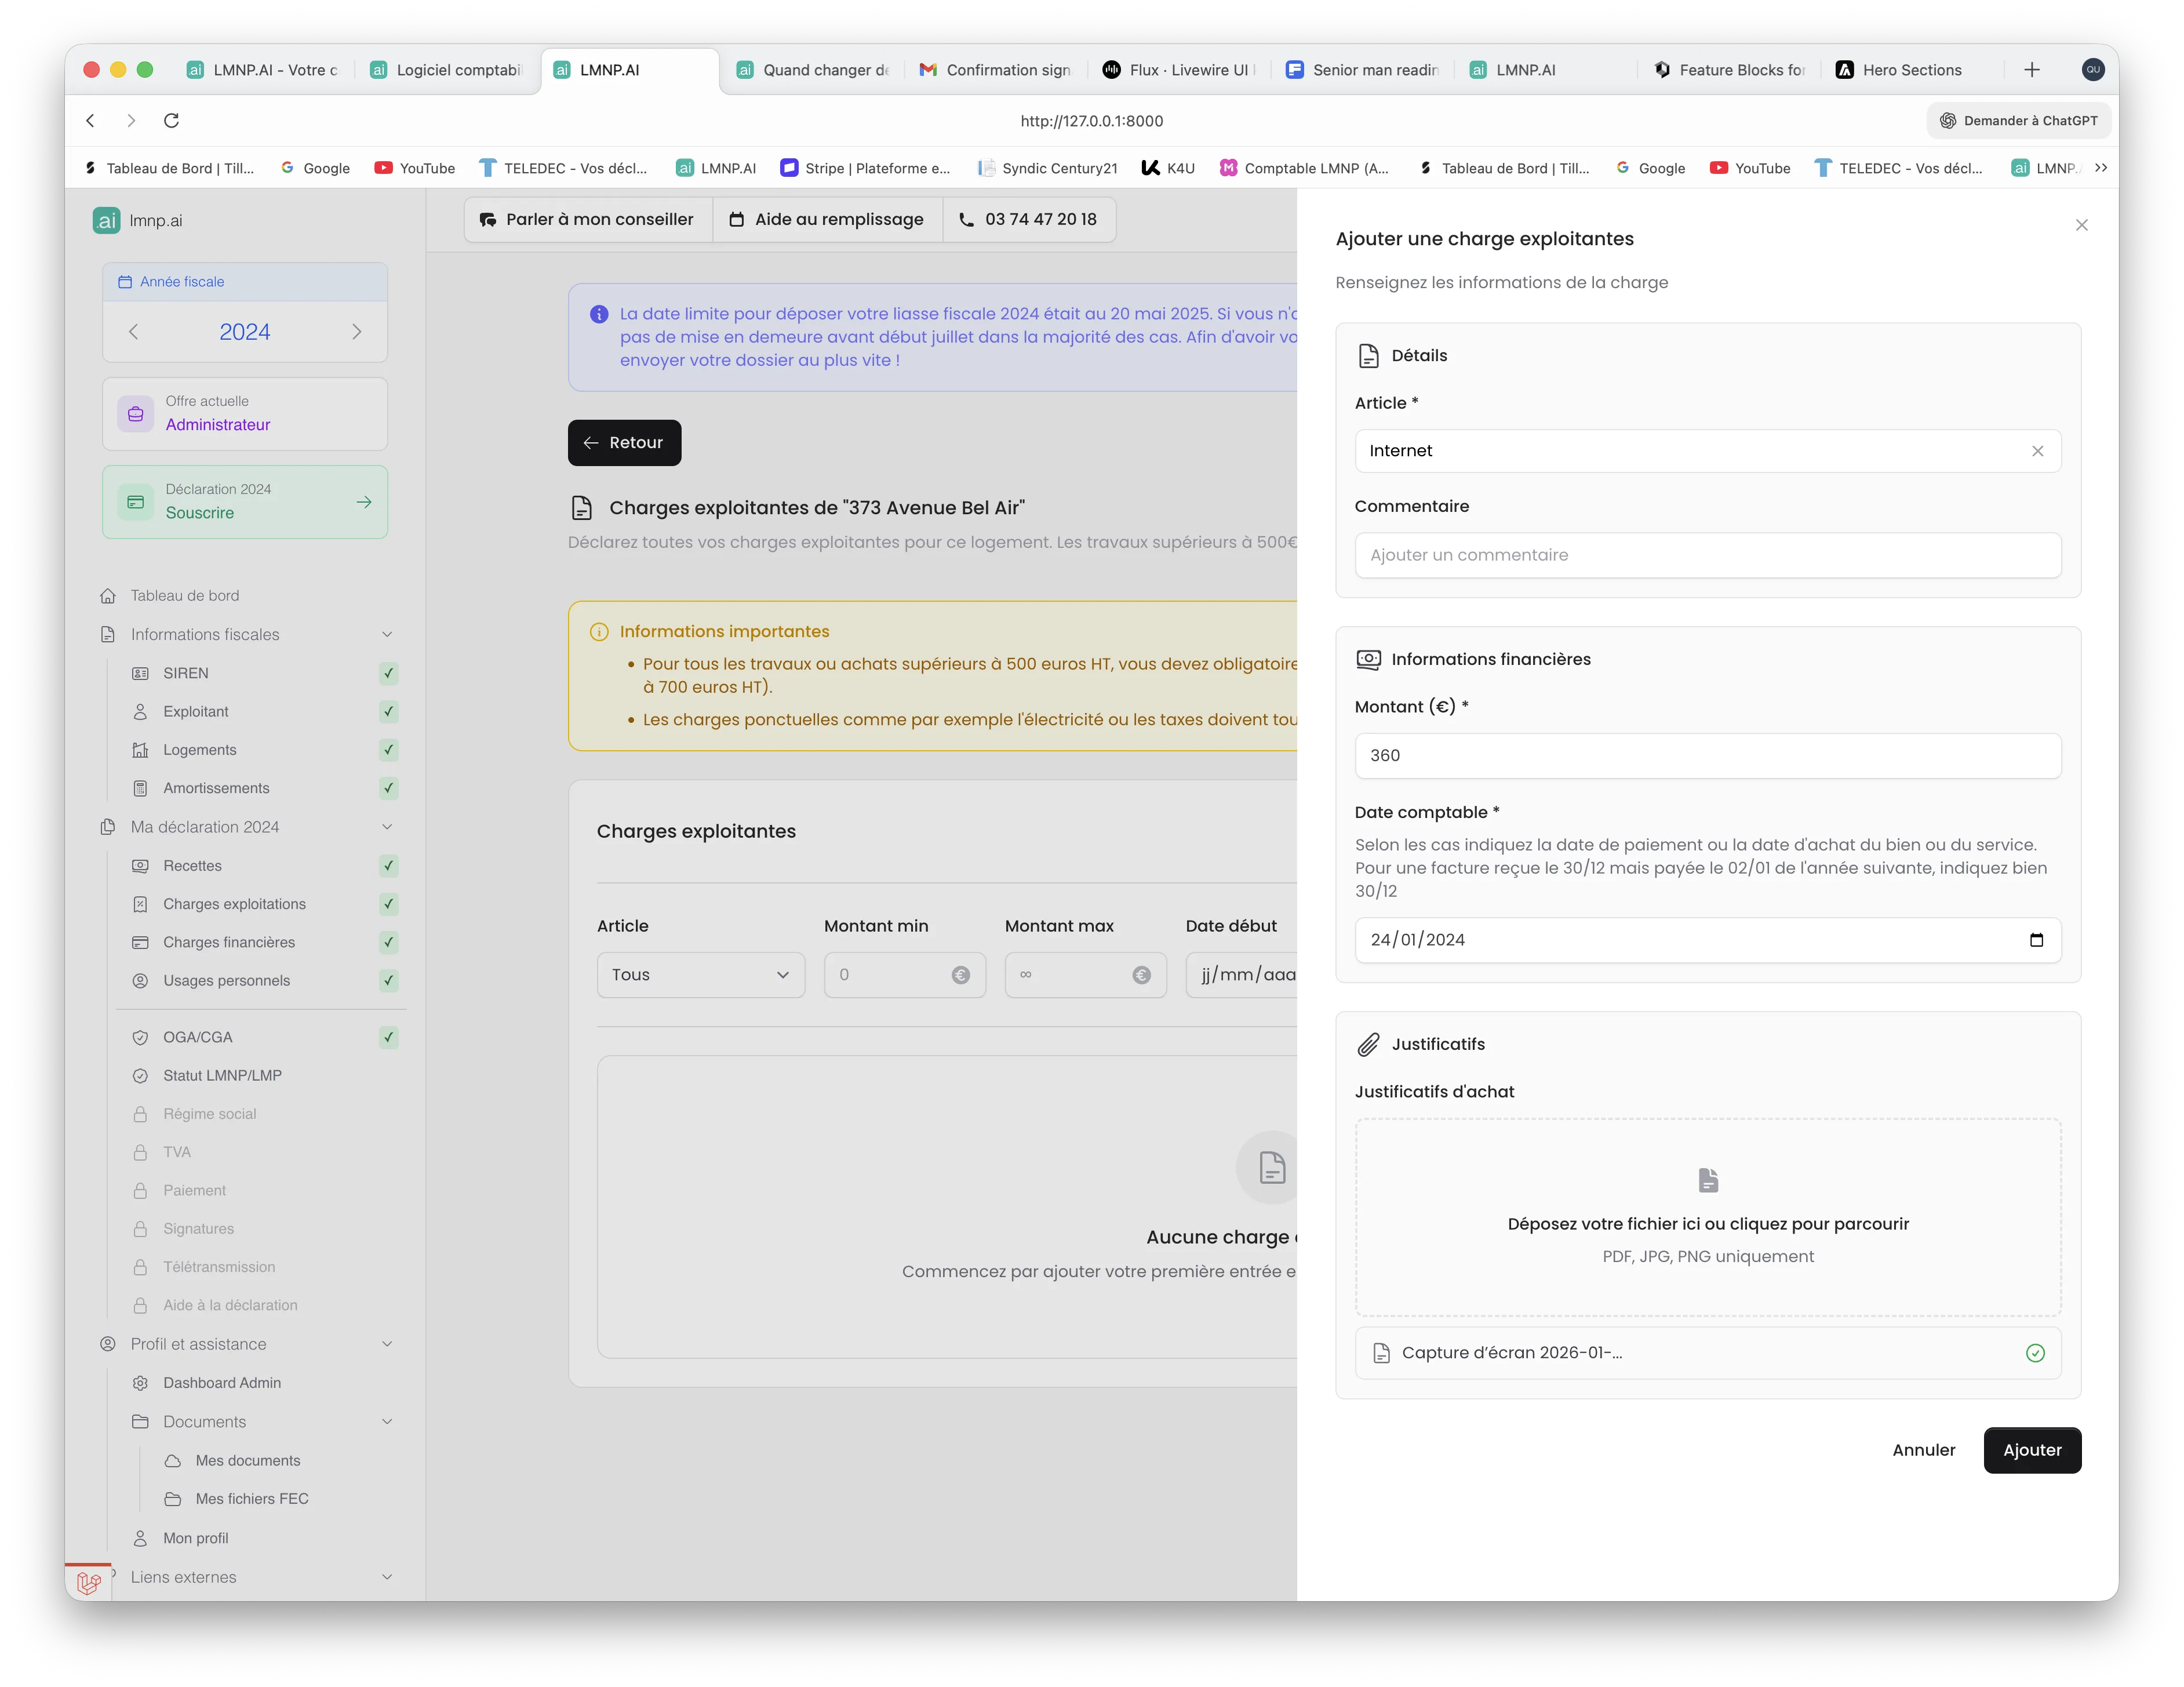Close the add charge side panel
Viewport: 2184px width, 1687px height.
2081,225
